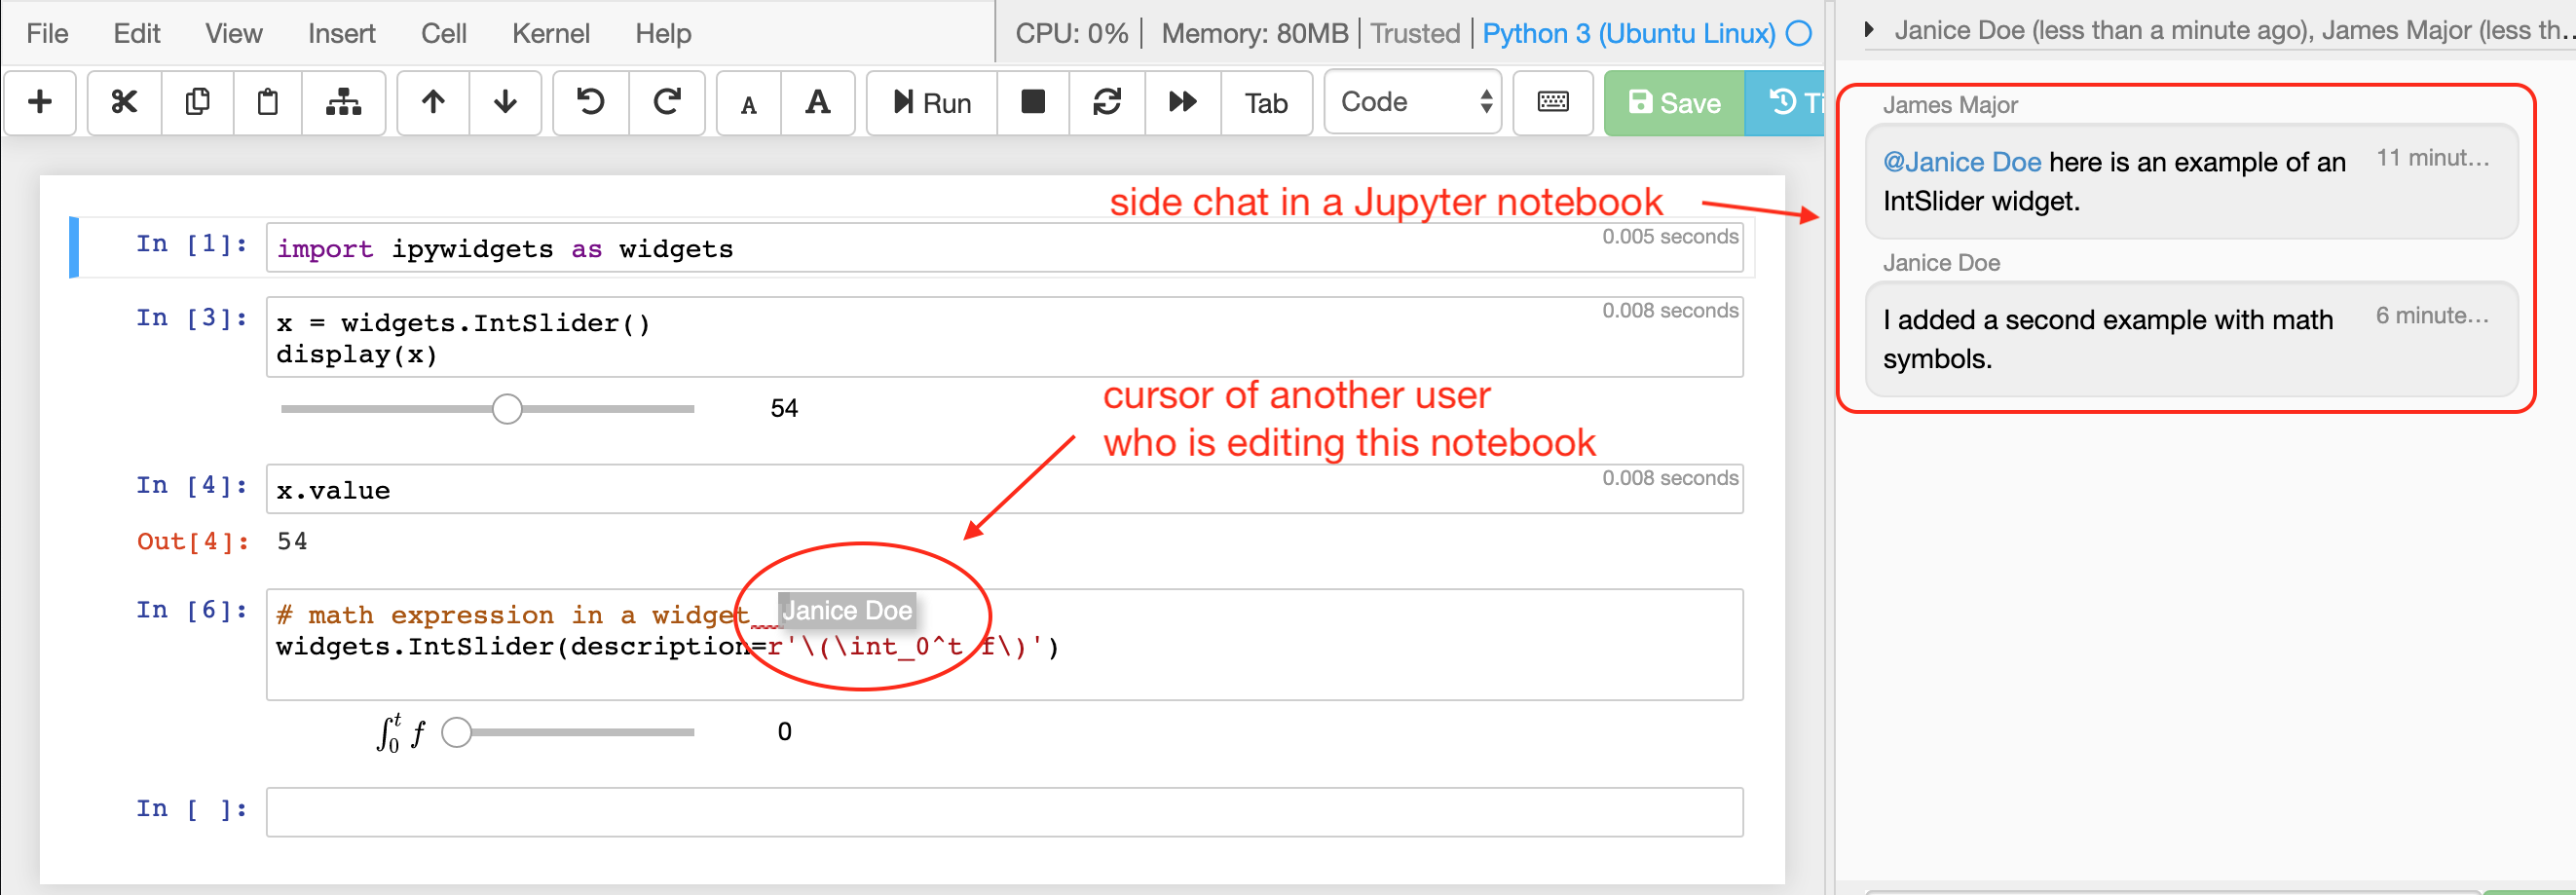Run all cells with the fast-forward icon
Screen dimensions: 2576x895
[x=1182, y=102]
